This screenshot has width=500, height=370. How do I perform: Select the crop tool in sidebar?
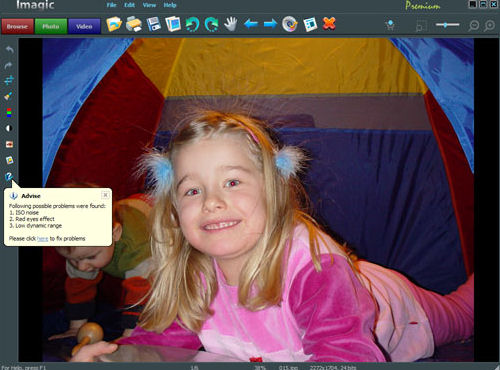click(9, 80)
